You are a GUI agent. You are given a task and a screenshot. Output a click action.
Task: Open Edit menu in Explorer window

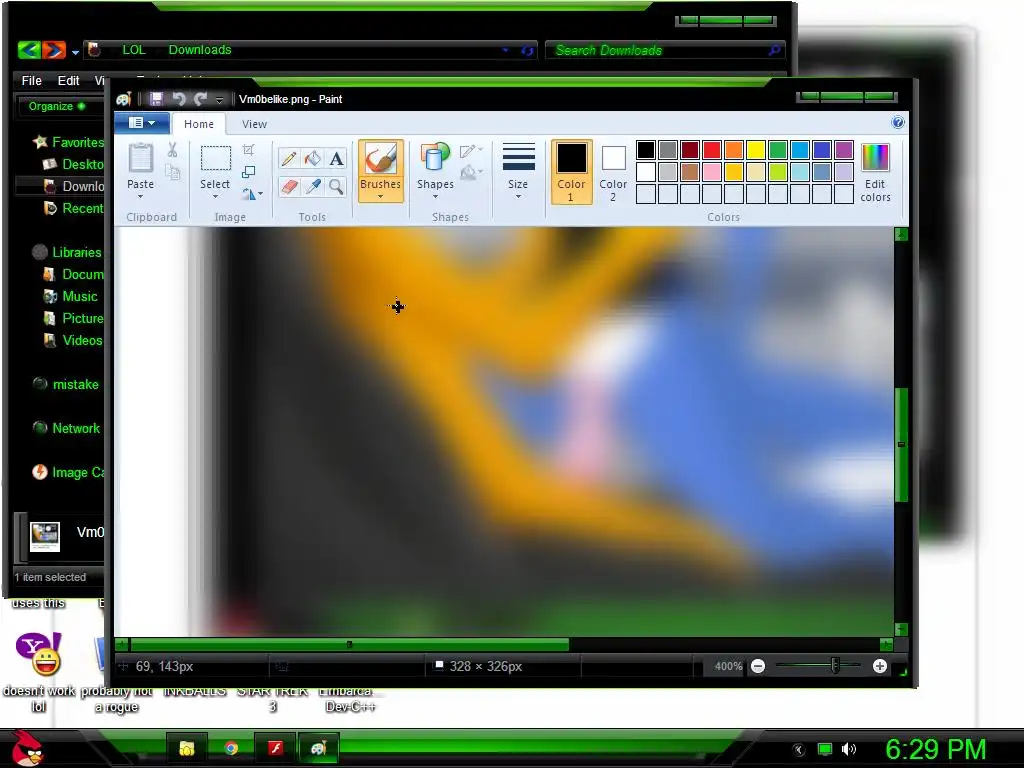pyautogui.click(x=68, y=80)
